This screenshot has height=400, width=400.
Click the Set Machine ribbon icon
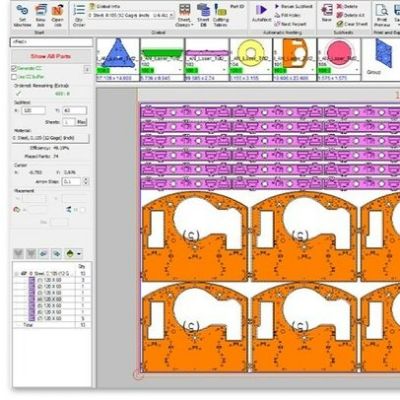22,16
